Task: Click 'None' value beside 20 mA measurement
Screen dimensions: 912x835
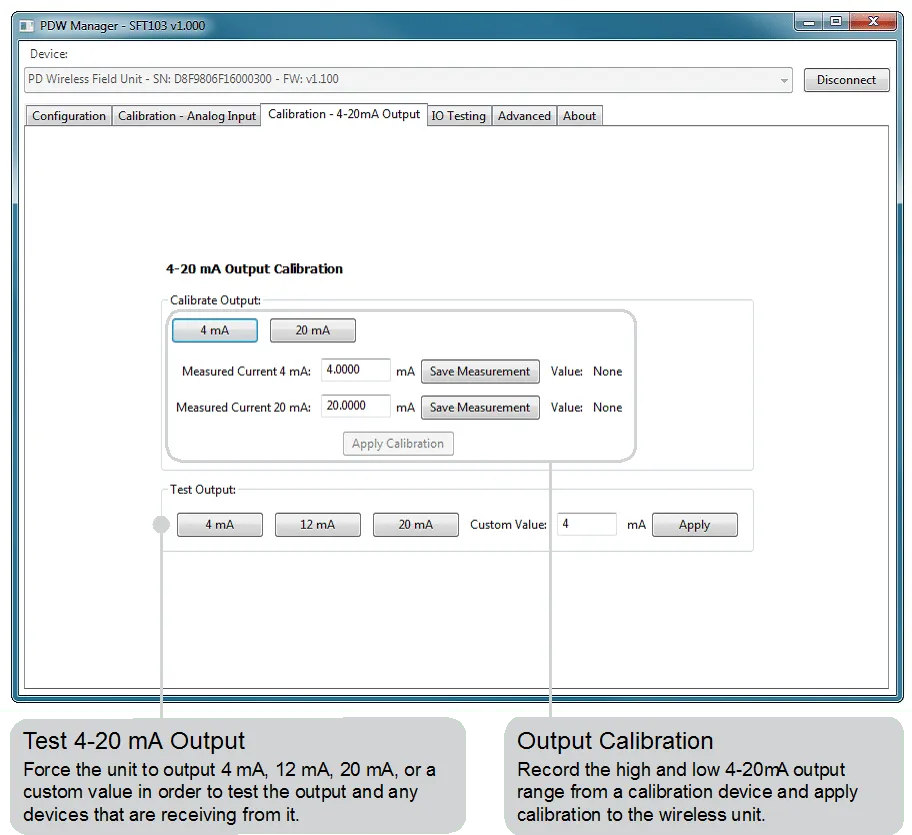Action: click(607, 408)
